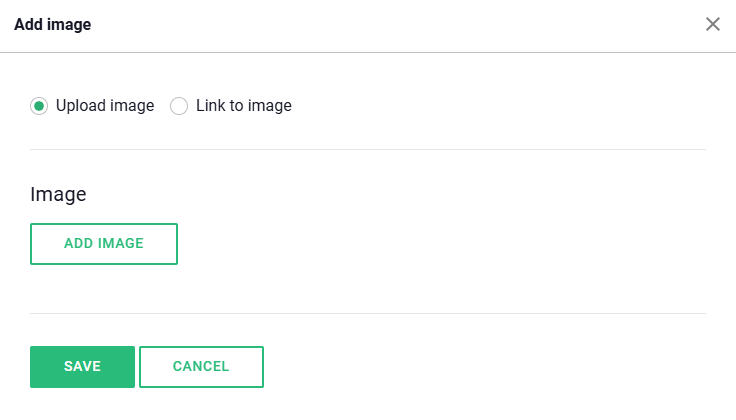Click the "Image" section heading
This screenshot has width=736, height=420.
pyautogui.click(x=58, y=194)
